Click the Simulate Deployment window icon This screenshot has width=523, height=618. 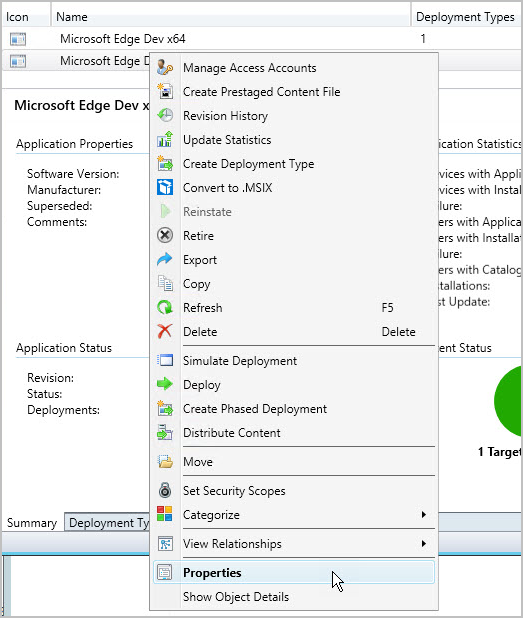(165, 361)
